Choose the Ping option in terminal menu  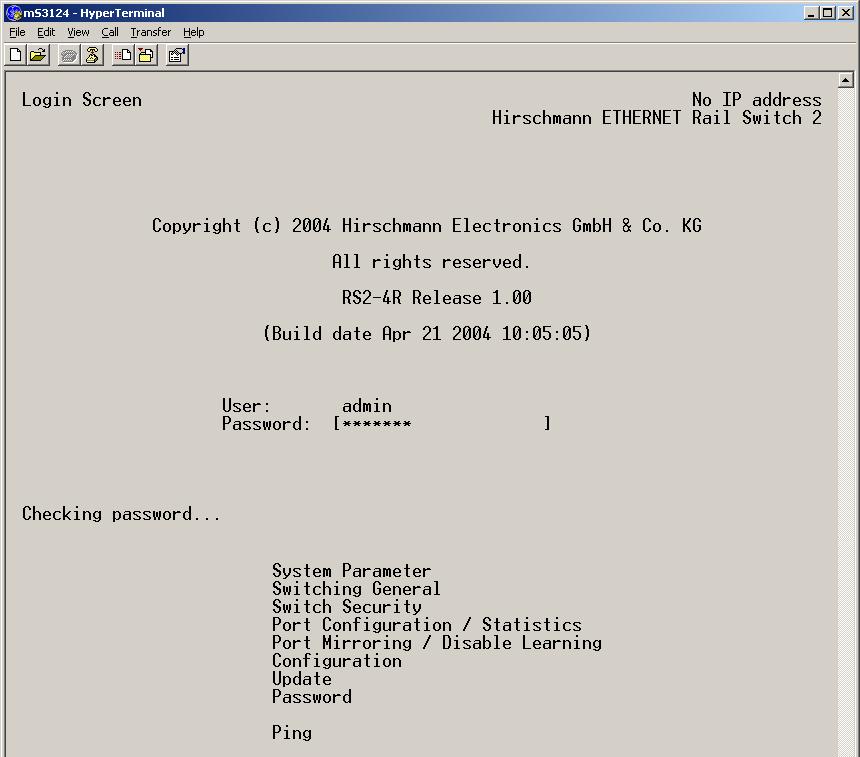pos(292,733)
